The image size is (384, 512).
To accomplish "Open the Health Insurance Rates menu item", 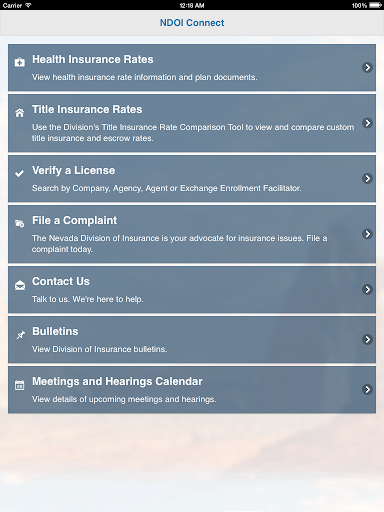I will [x=192, y=68].
